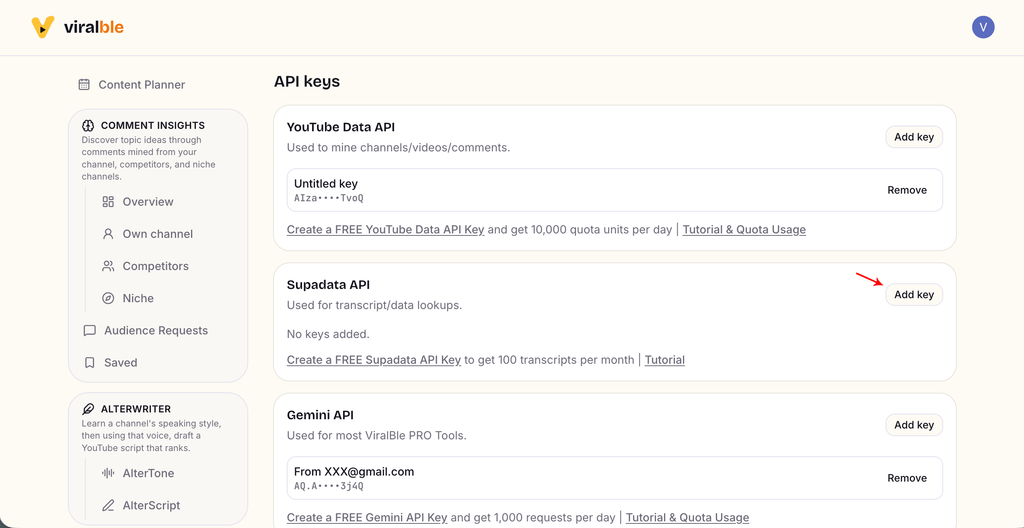Click the Competitors people icon
The width and height of the screenshot is (1024, 528).
pyautogui.click(x=108, y=266)
